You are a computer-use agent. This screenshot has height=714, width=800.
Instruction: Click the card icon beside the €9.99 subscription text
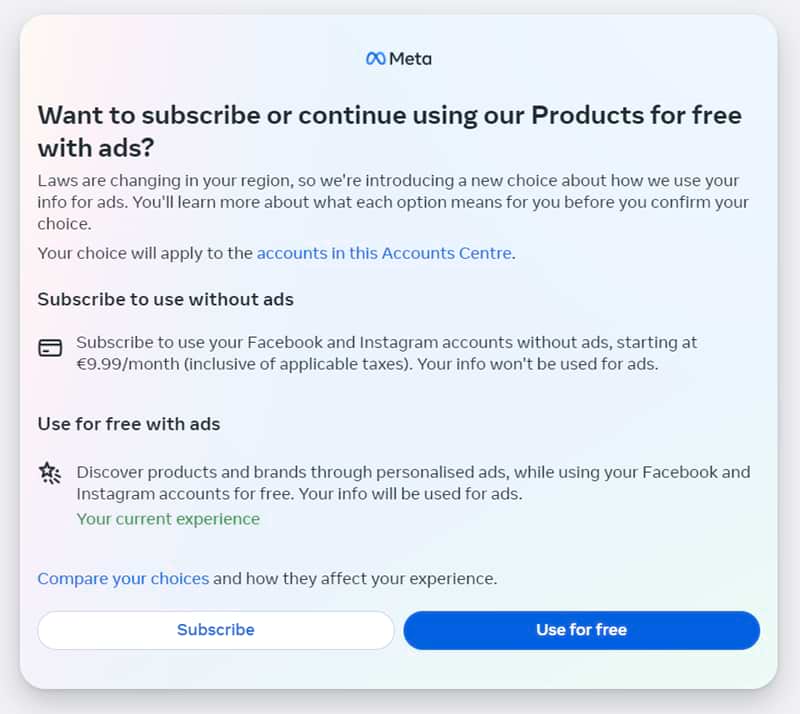point(50,347)
